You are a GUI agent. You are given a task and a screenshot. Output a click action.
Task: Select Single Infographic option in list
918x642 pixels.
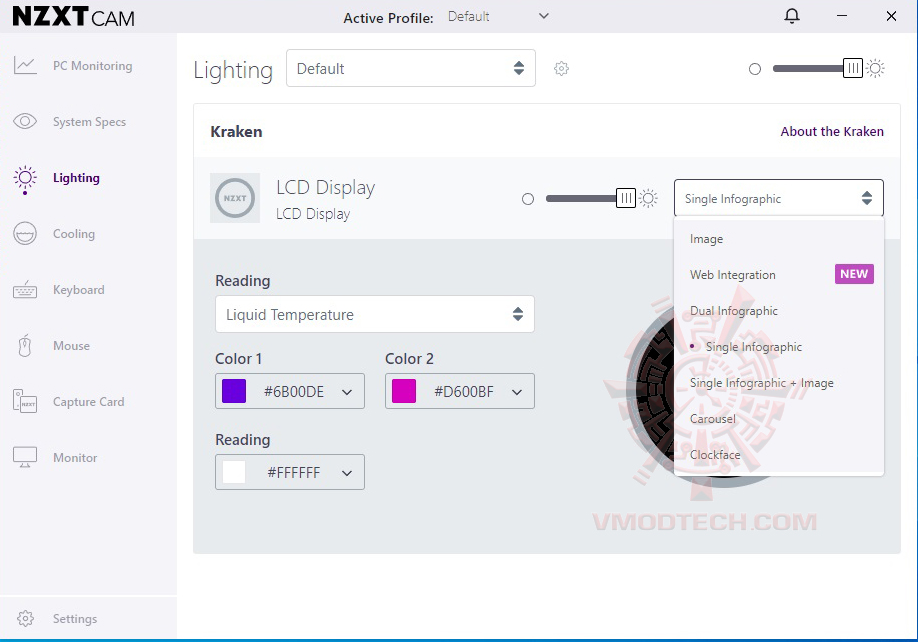click(x=779, y=346)
